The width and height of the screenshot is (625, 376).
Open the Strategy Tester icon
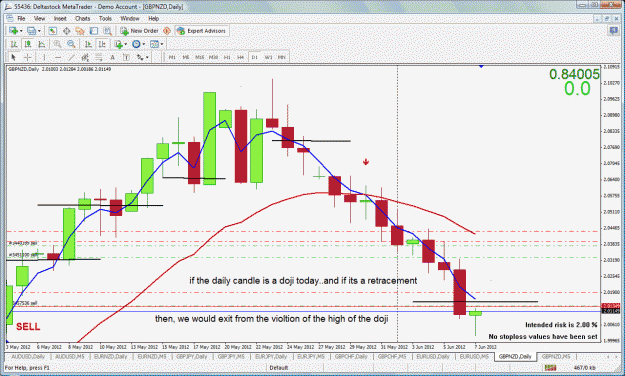[x=108, y=31]
